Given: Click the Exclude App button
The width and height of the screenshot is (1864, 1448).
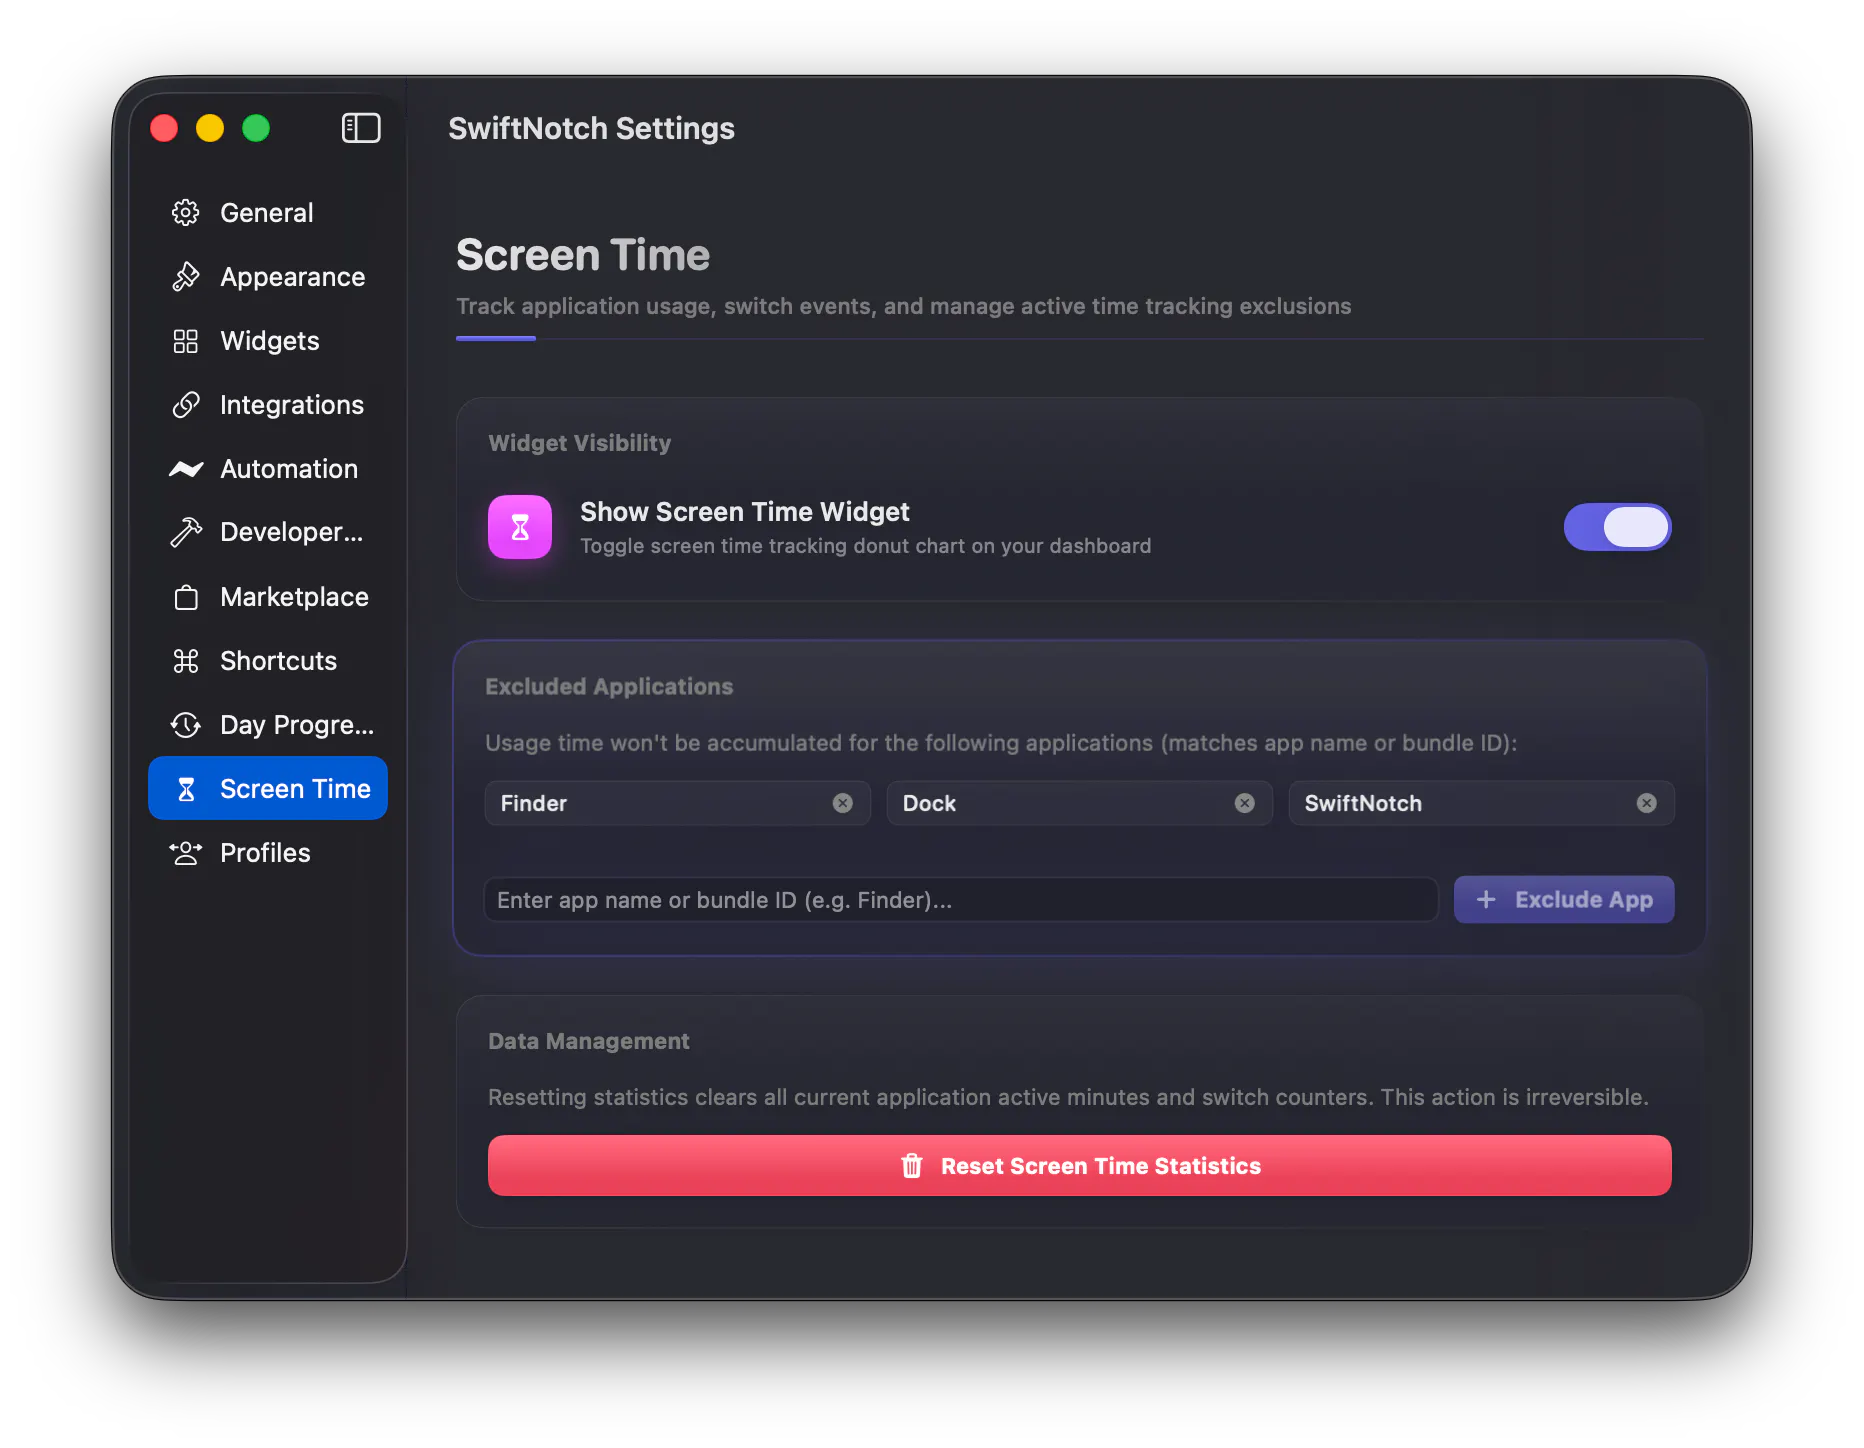Looking at the screenshot, I should pos(1564,900).
